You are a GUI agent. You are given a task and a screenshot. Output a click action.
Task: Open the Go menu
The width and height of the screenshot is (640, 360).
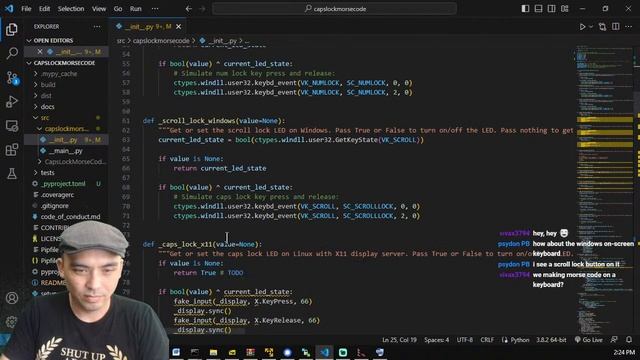pos(118,9)
